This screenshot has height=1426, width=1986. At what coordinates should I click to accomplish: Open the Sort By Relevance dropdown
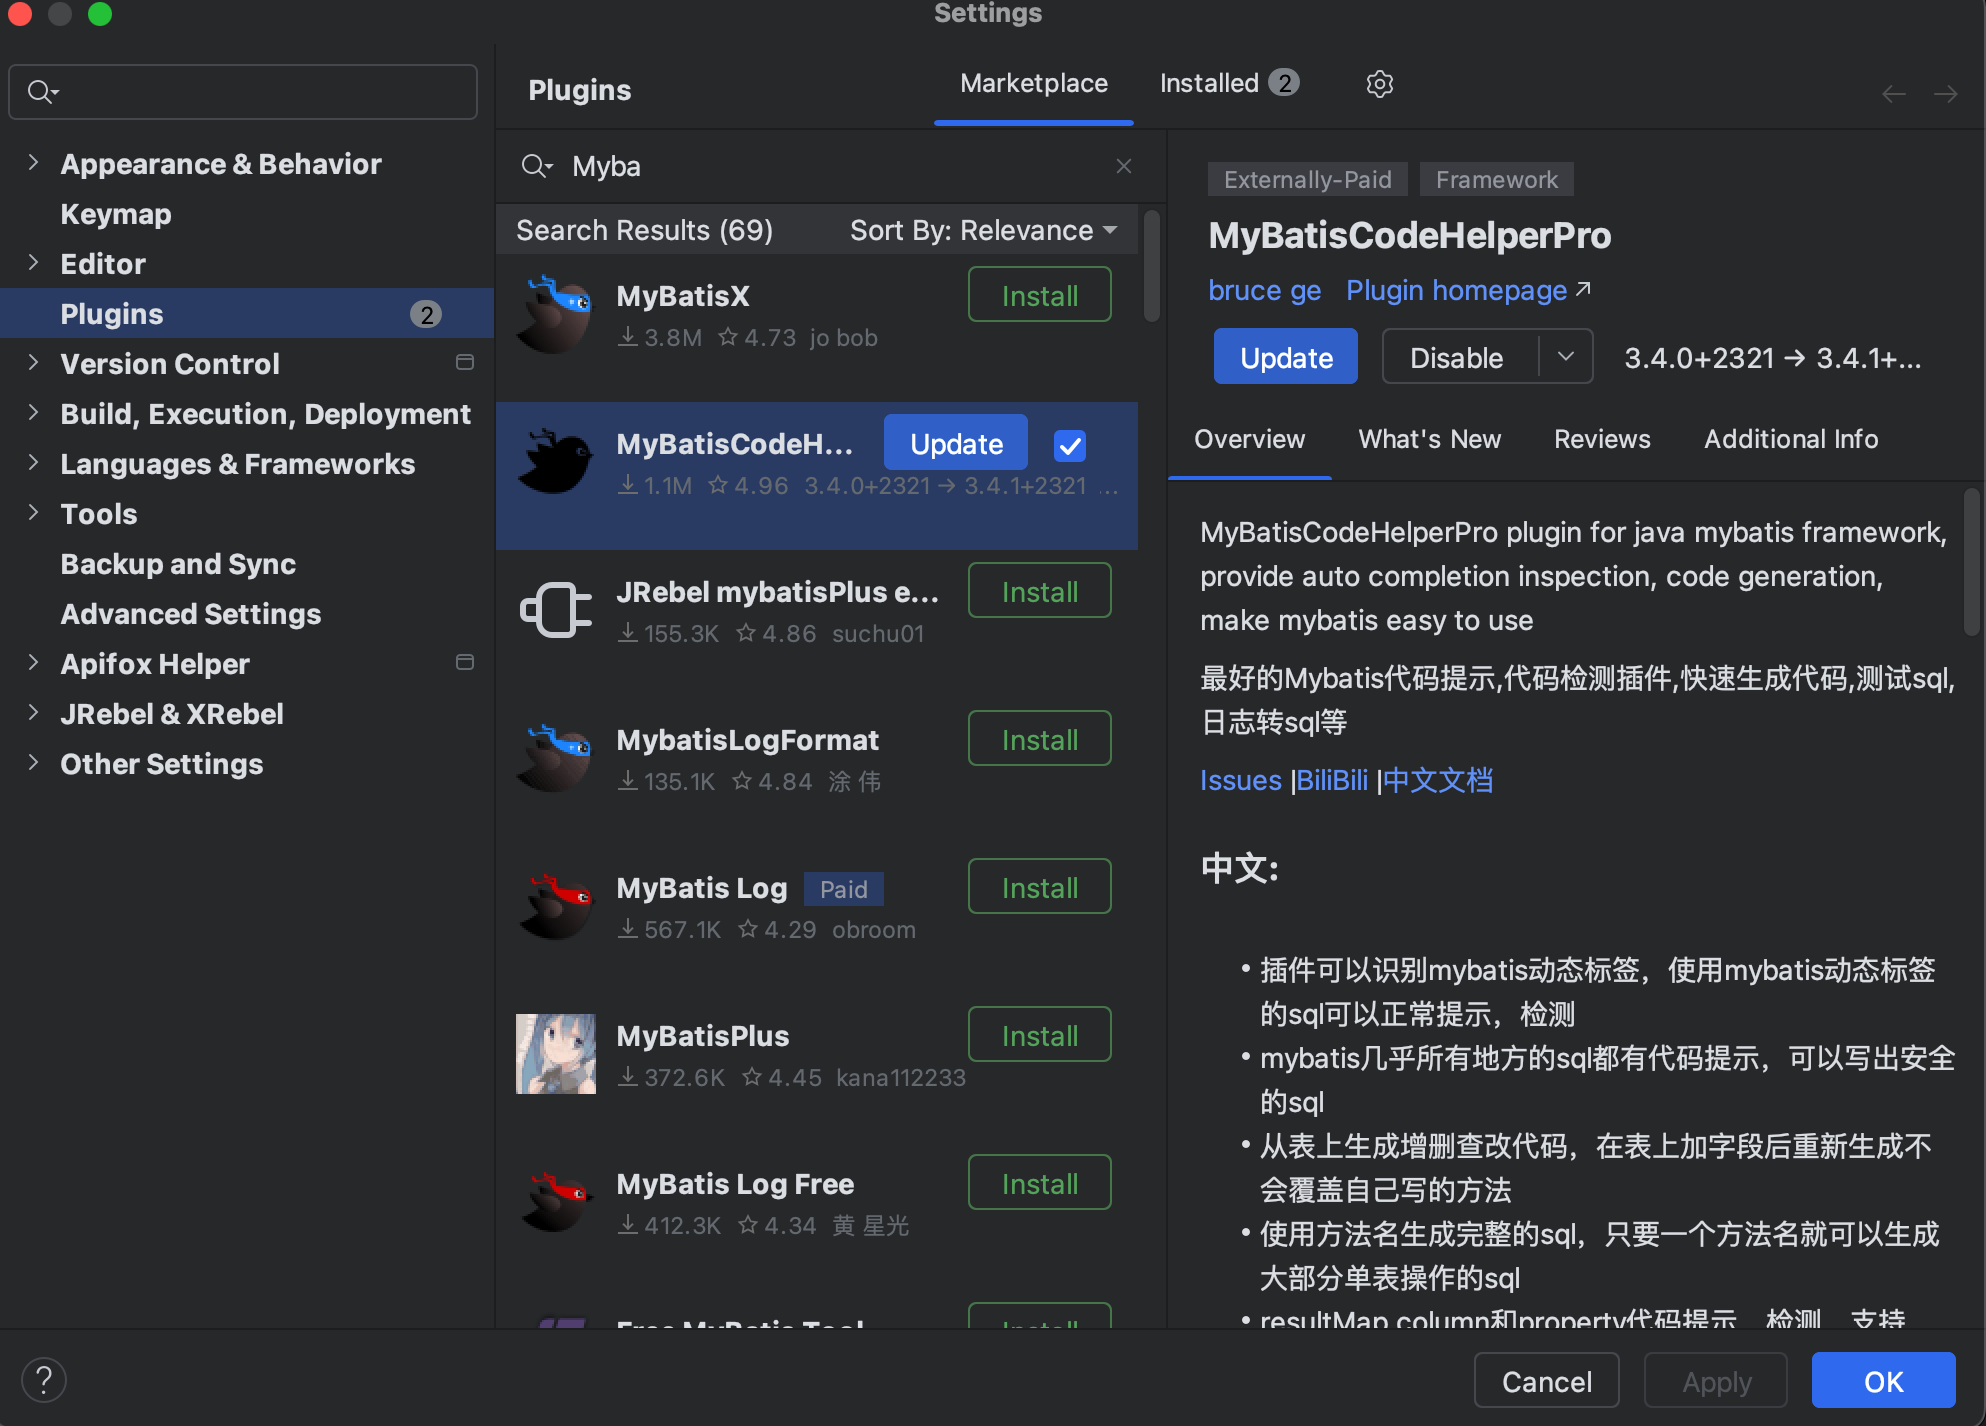click(983, 231)
